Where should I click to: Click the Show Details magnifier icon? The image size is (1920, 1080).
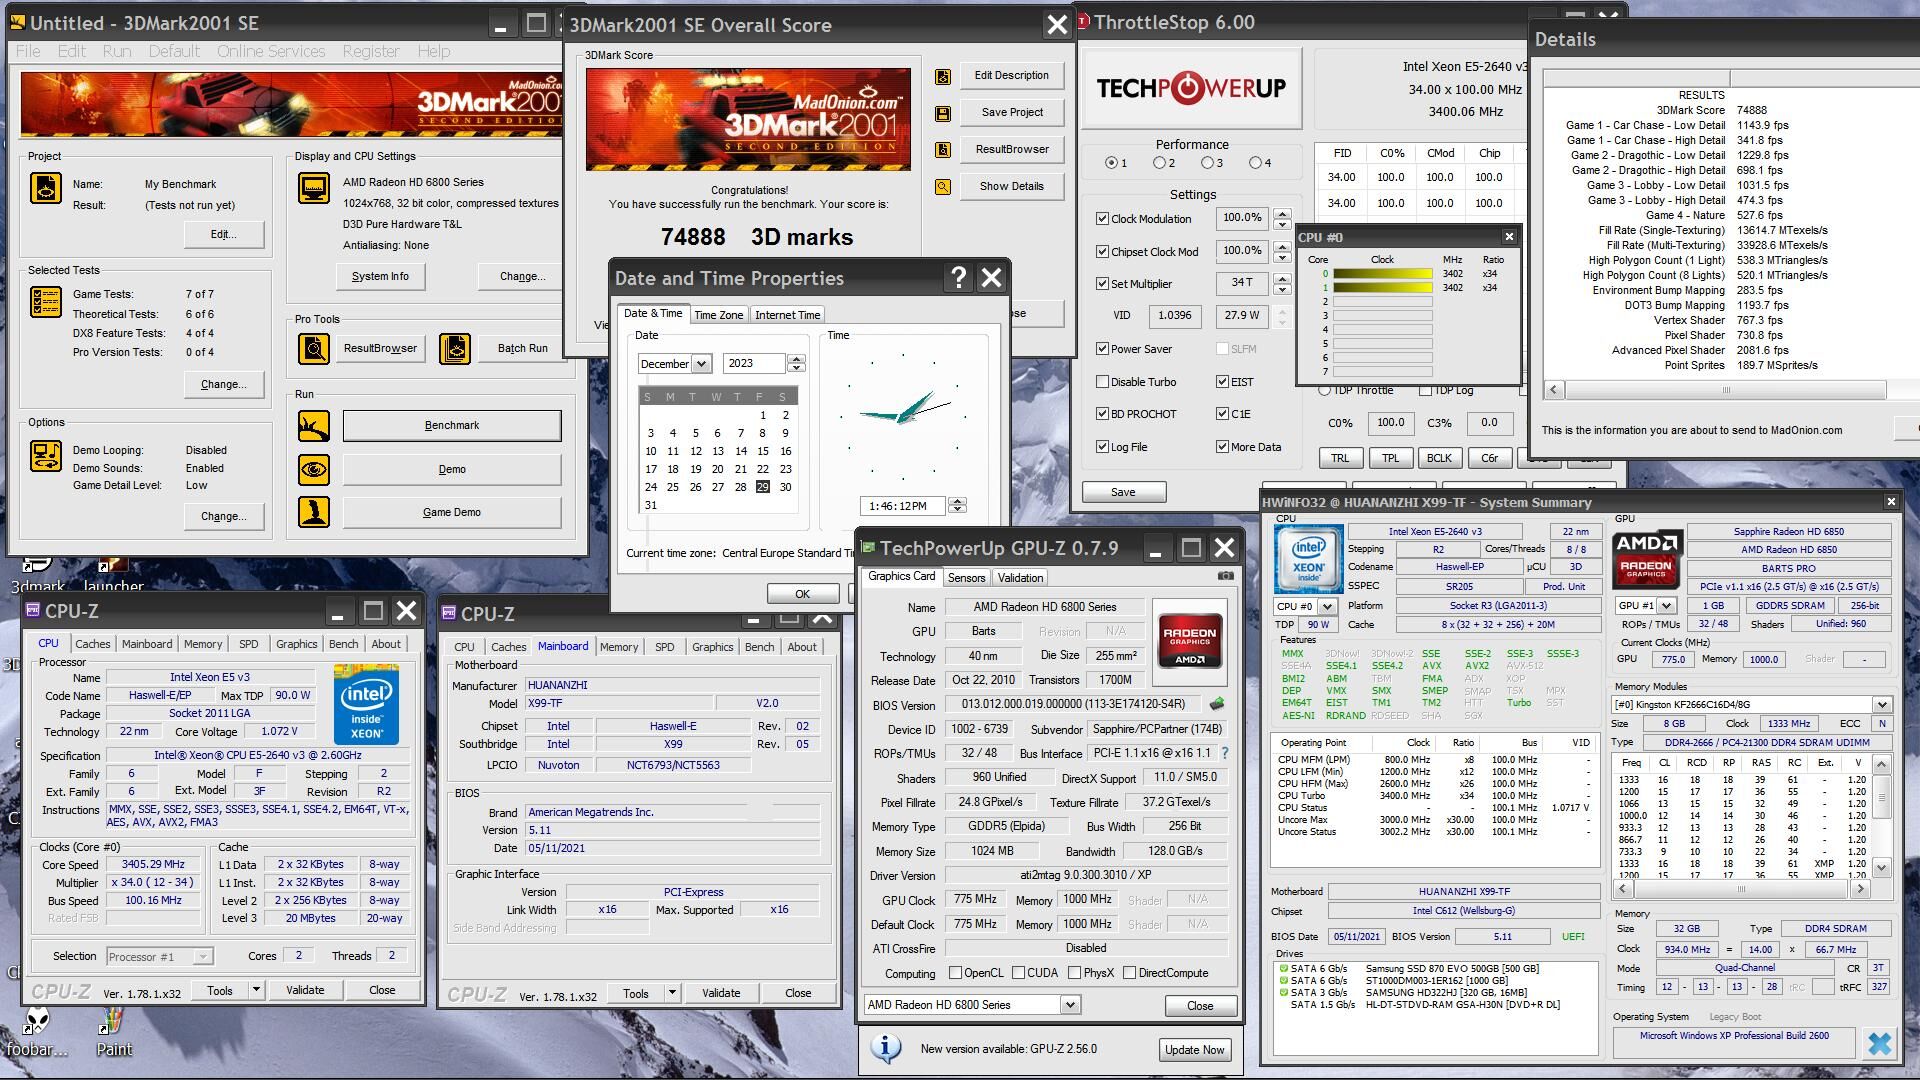click(x=942, y=187)
